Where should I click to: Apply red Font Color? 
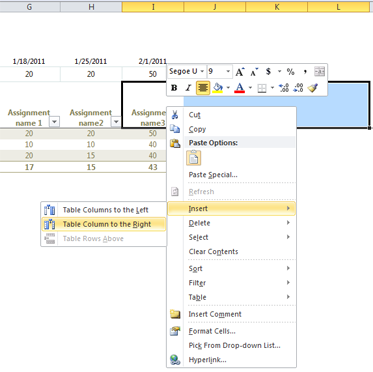click(x=240, y=88)
